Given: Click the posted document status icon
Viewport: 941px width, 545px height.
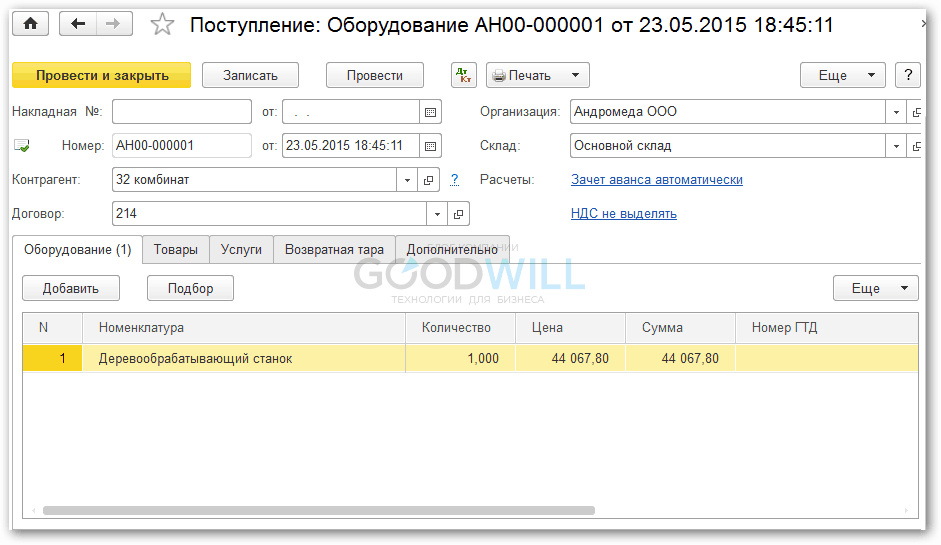Looking at the screenshot, I should coord(22,146).
